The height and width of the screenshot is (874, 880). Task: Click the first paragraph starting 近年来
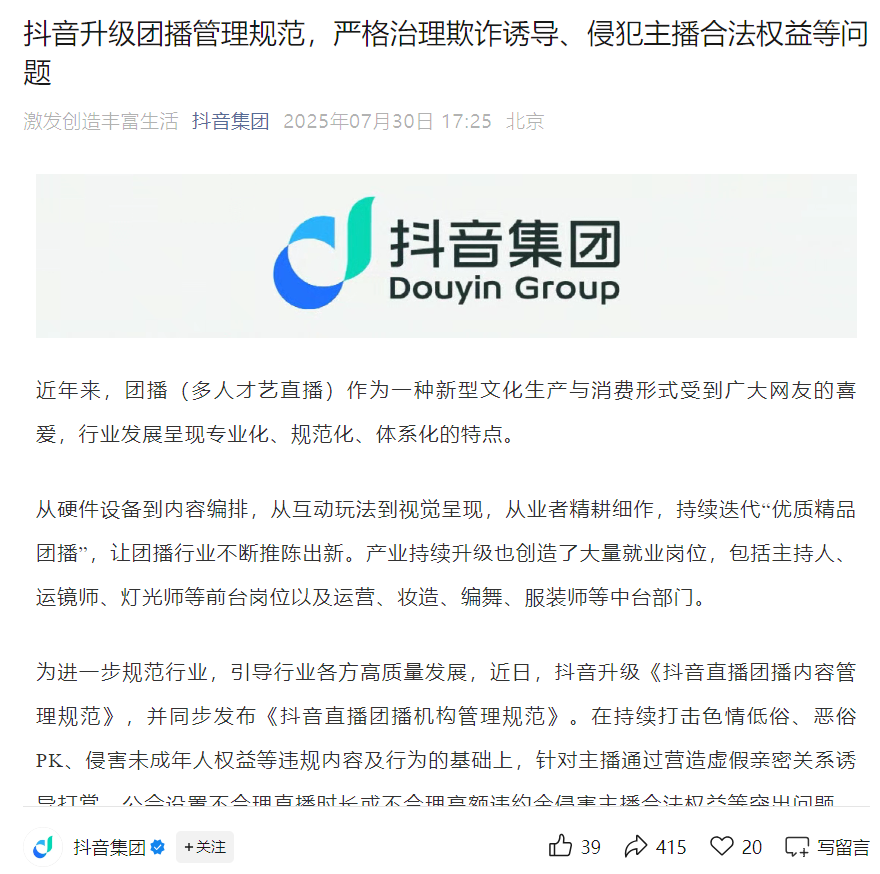tap(446, 411)
